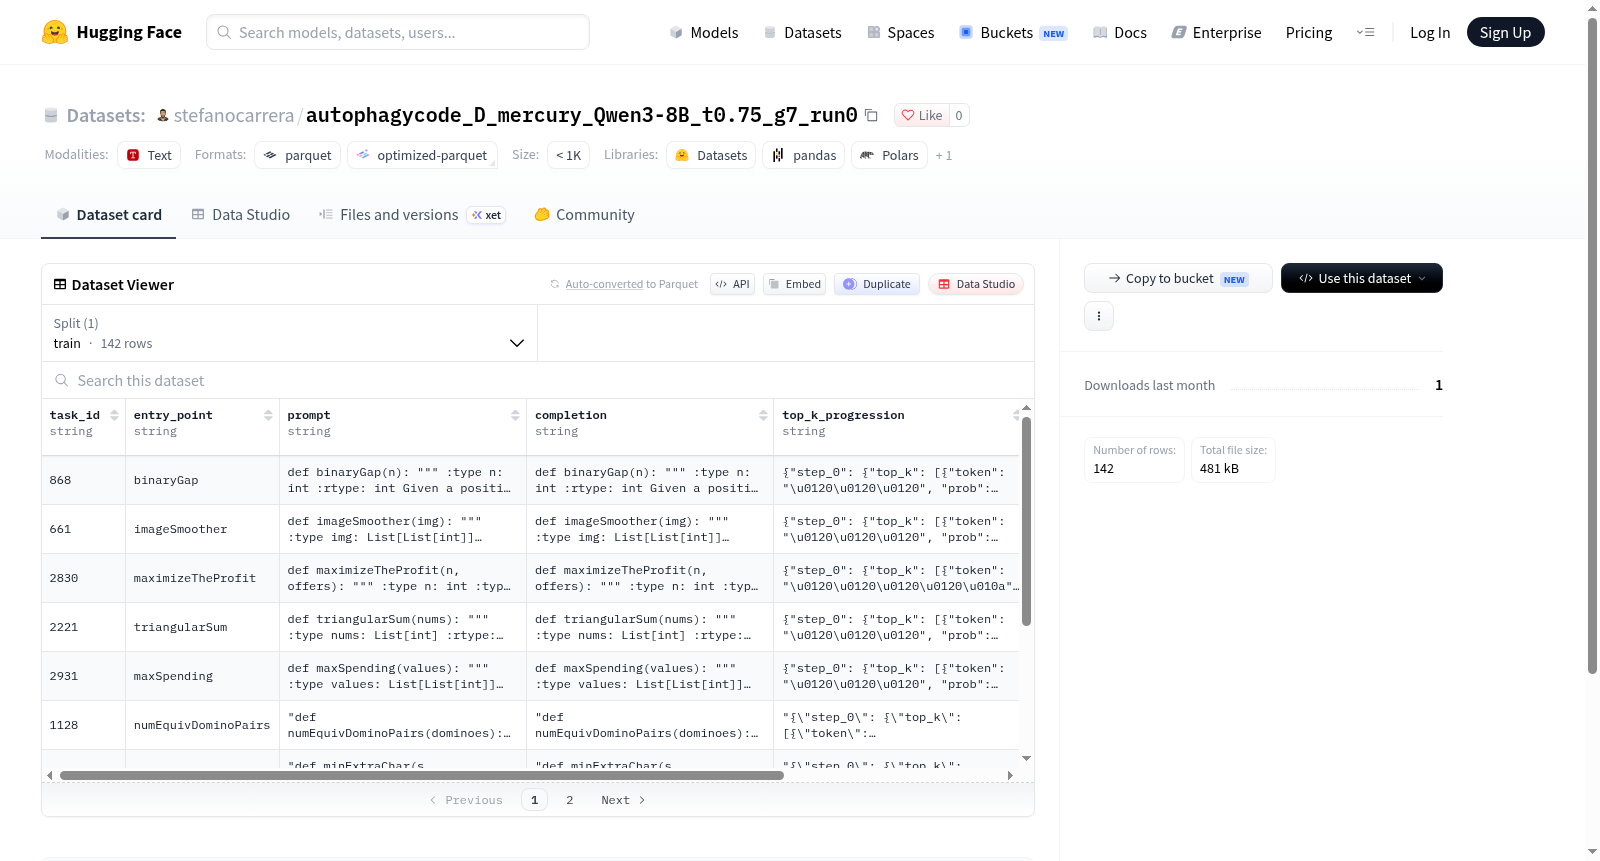The height and width of the screenshot is (861, 1600).
Task: Go to Spaces in navigation
Action: [900, 32]
